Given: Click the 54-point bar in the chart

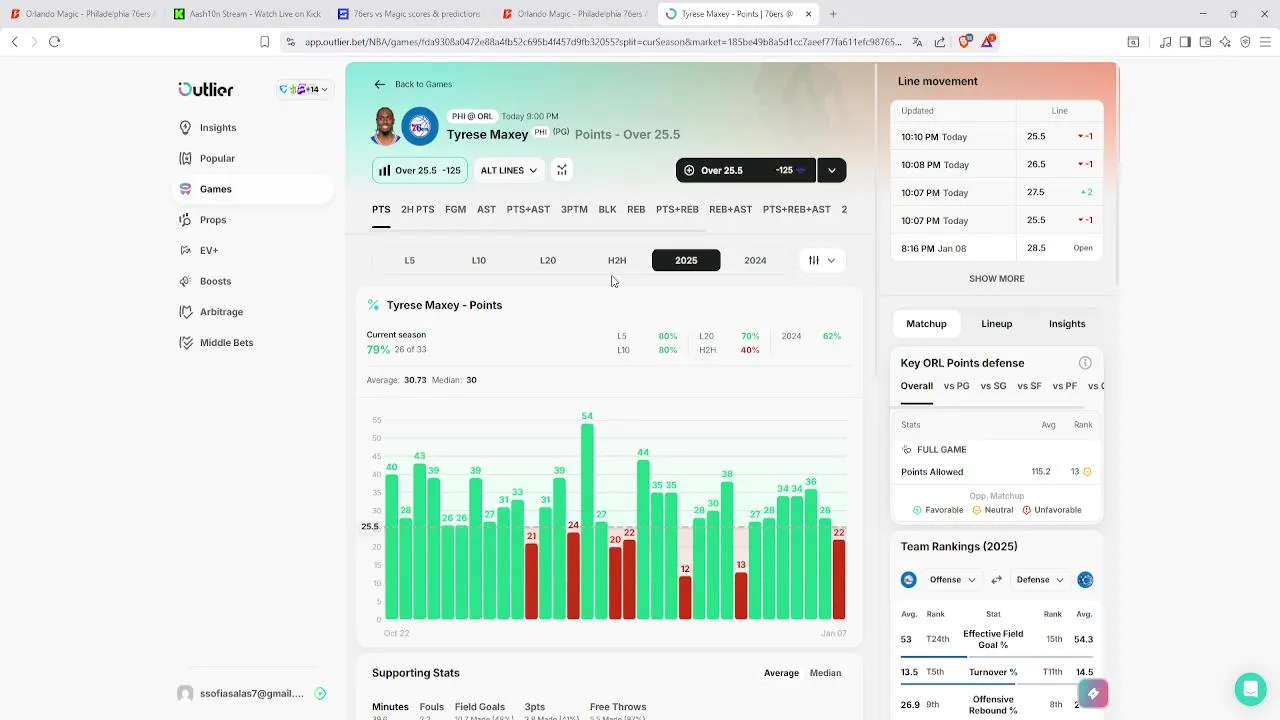Looking at the screenshot, I should [x=587, y=522].
